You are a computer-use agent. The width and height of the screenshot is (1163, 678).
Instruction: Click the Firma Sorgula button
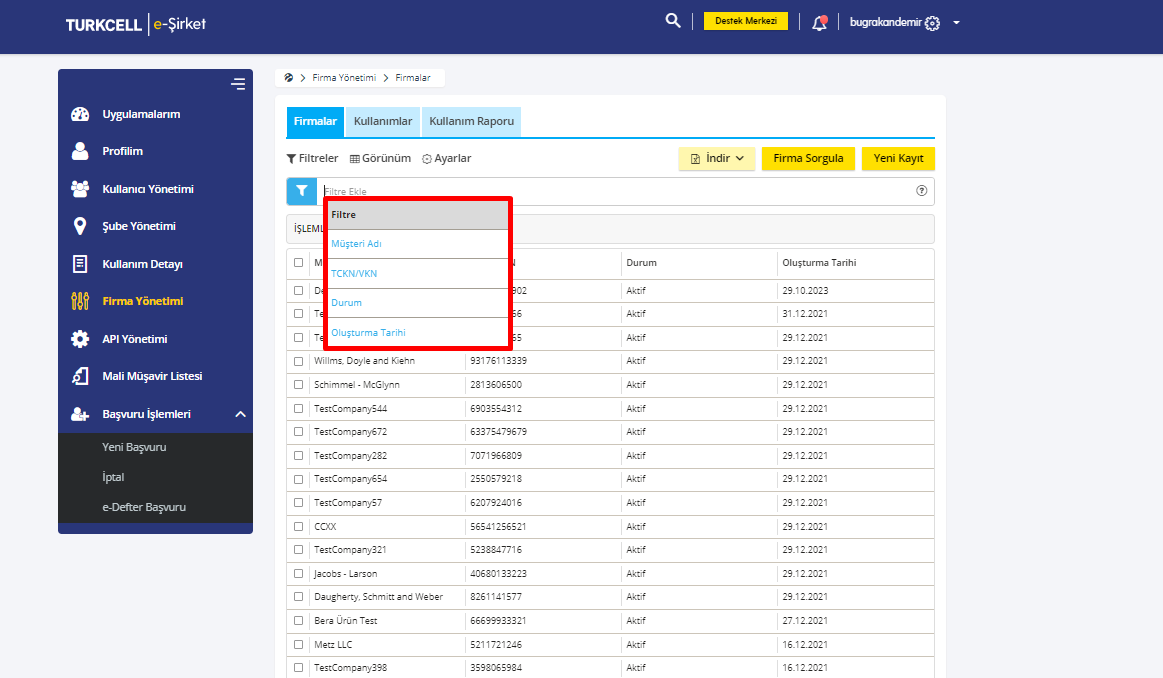click(x=808, y=158)
